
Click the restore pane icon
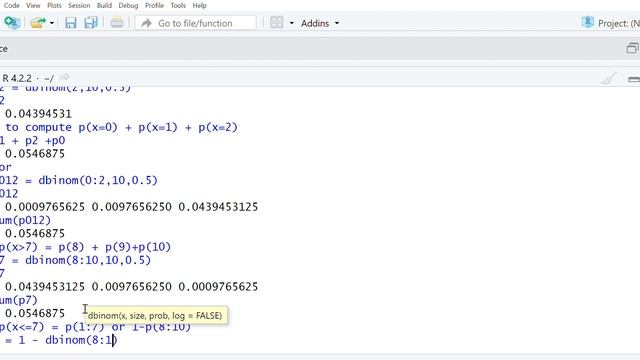click(x=632, y=48)
